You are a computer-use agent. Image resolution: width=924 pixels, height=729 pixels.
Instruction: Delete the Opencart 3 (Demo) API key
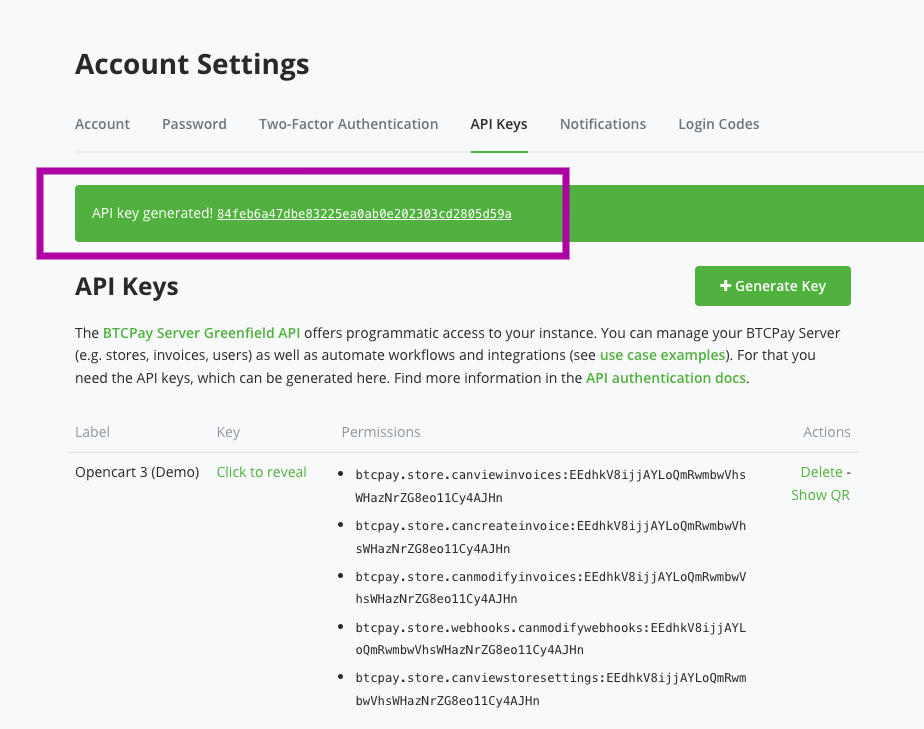[x=820, y=472]
